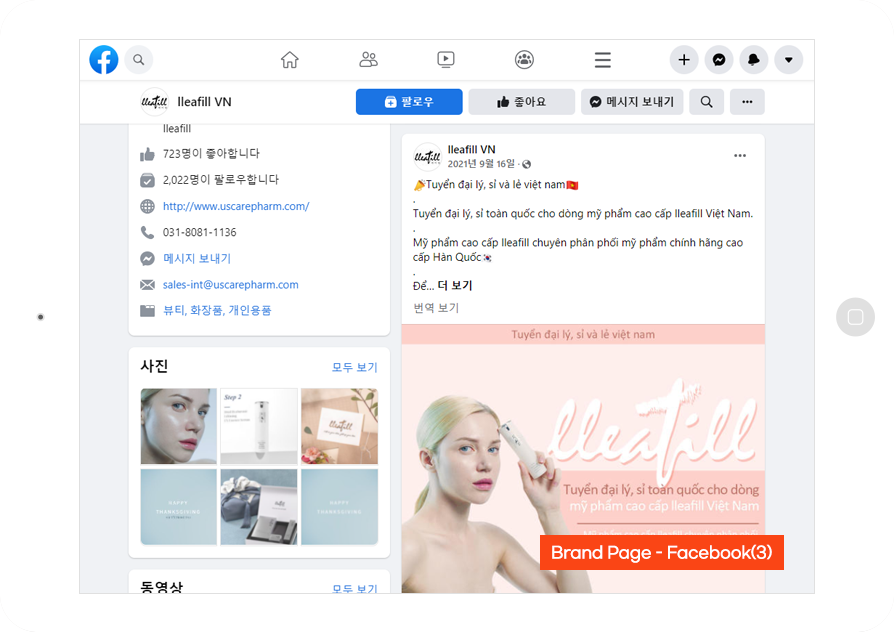Click the phone icon in About panel
894x632 pixels.
tap(147, 232)
